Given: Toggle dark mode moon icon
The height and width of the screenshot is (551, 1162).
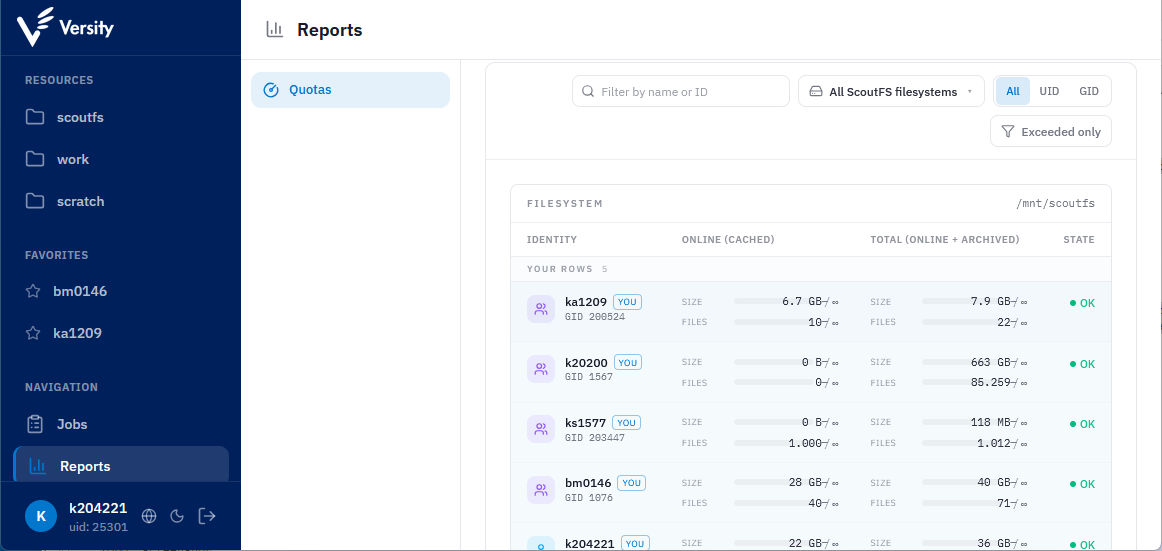Looking at the screenshot, I should pyautogui.click(x=177, y=516).
